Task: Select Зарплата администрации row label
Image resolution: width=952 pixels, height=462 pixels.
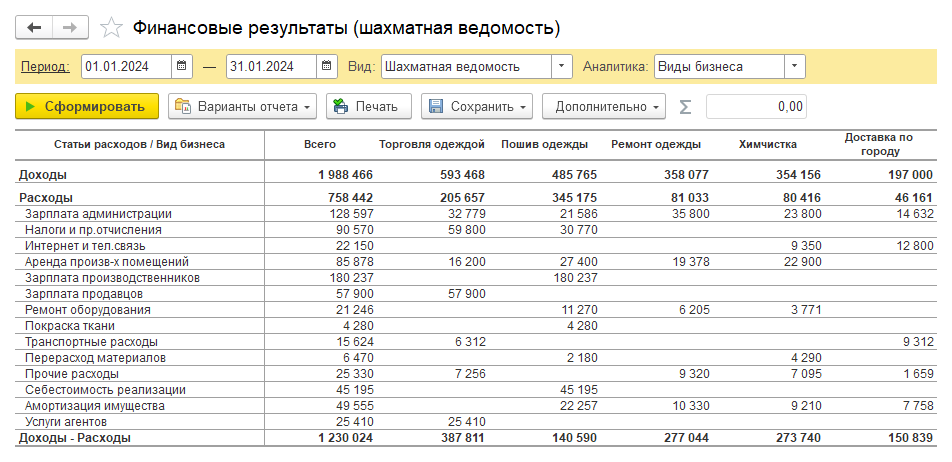Action: (x=98, y=214)
